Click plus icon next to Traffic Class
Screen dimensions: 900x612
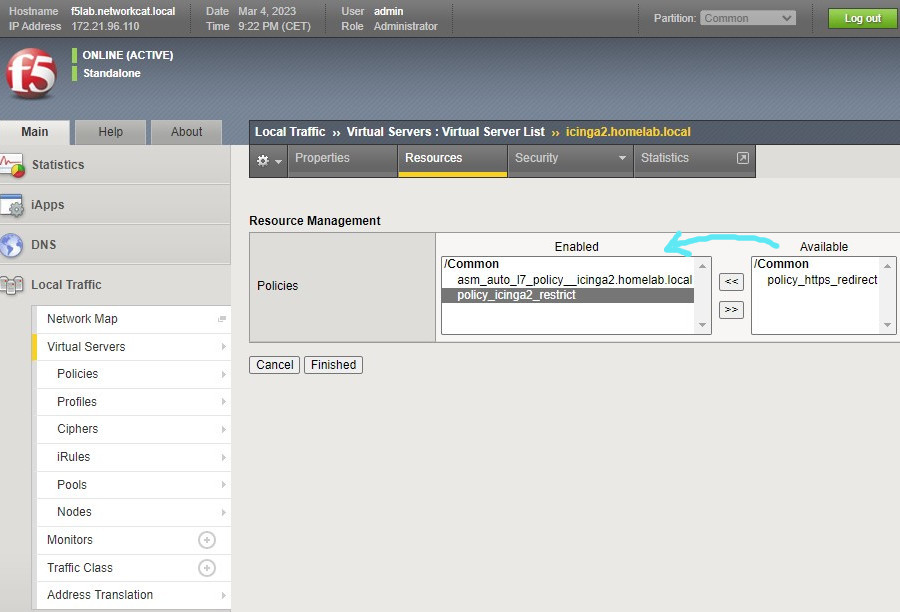(207, 568)
